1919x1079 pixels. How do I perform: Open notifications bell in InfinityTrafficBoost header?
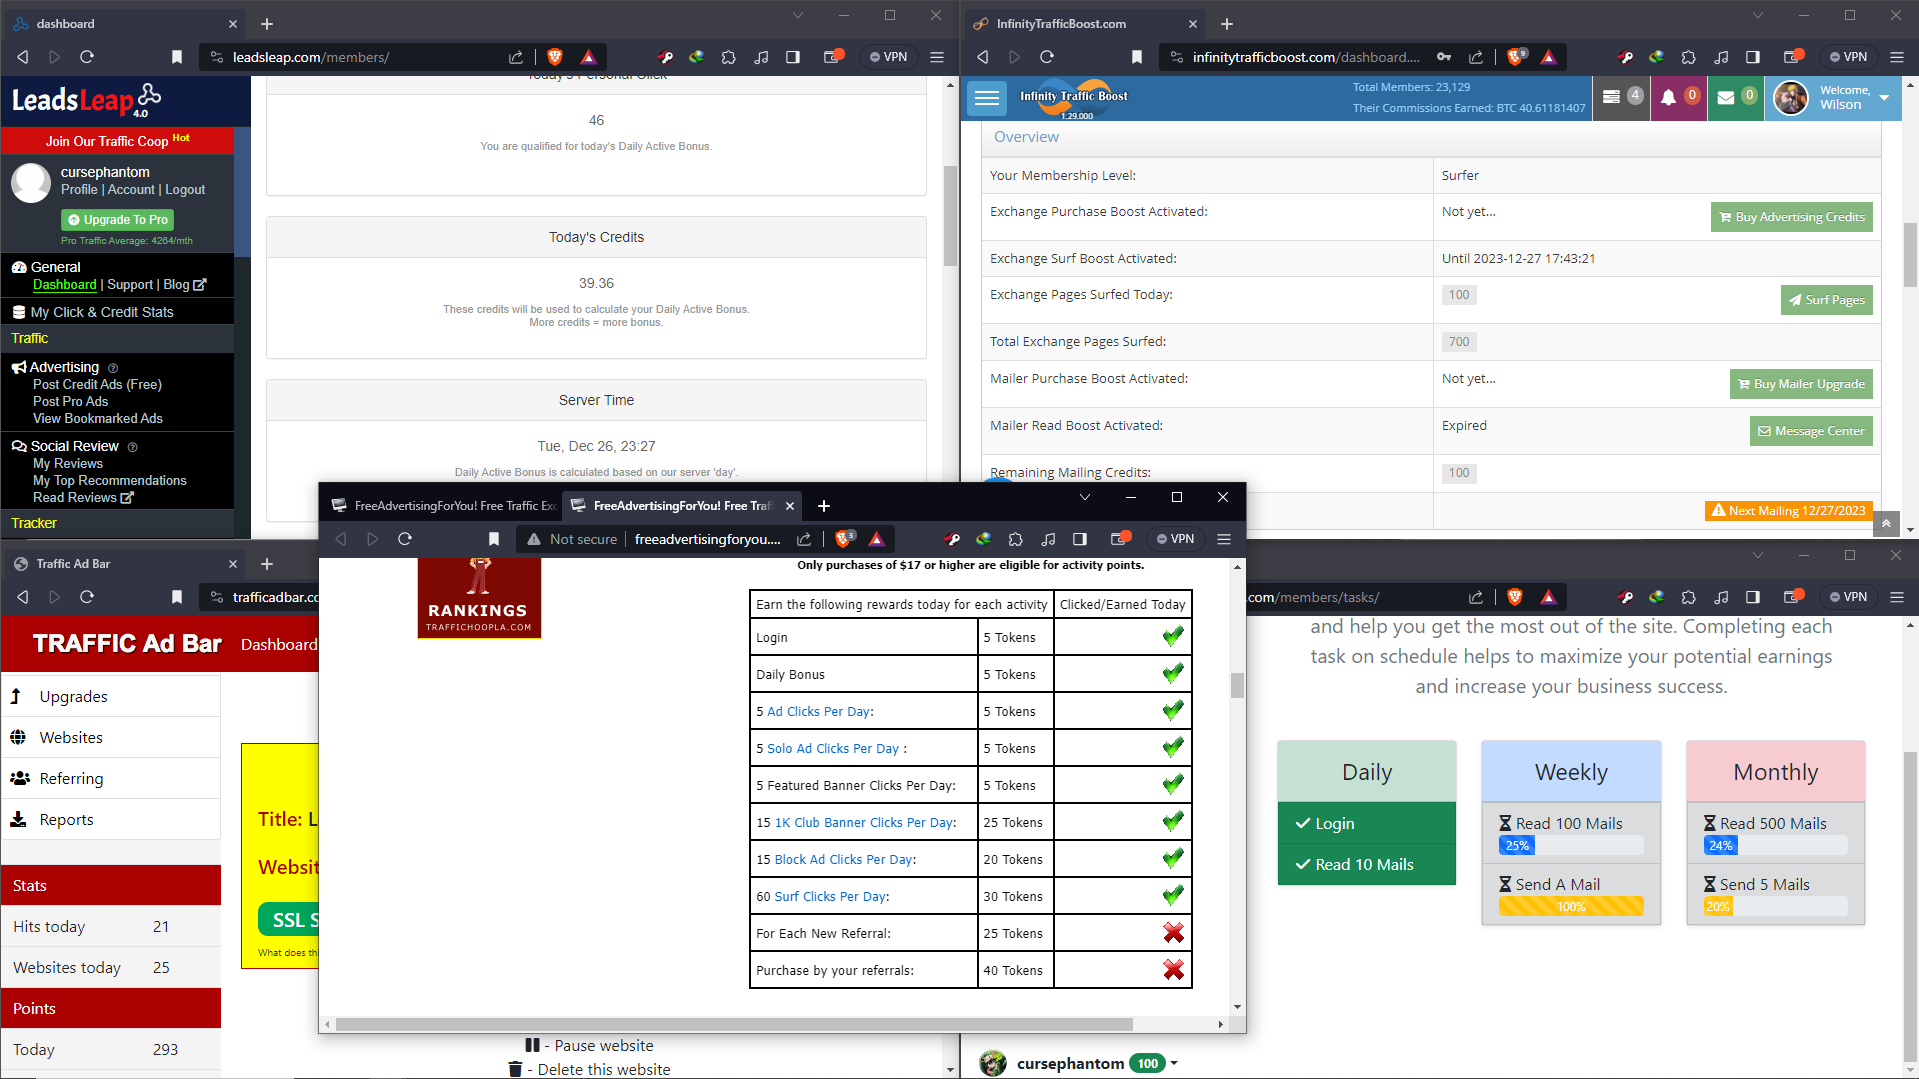pos(1669,97)
